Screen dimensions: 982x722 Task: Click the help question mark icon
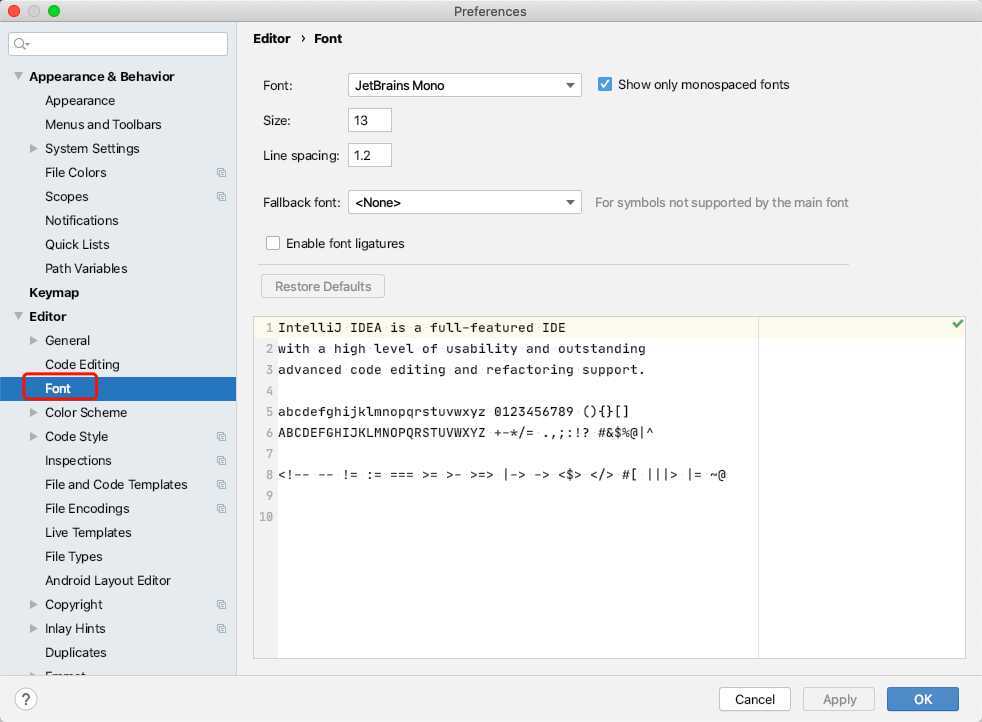coord(26,699)
